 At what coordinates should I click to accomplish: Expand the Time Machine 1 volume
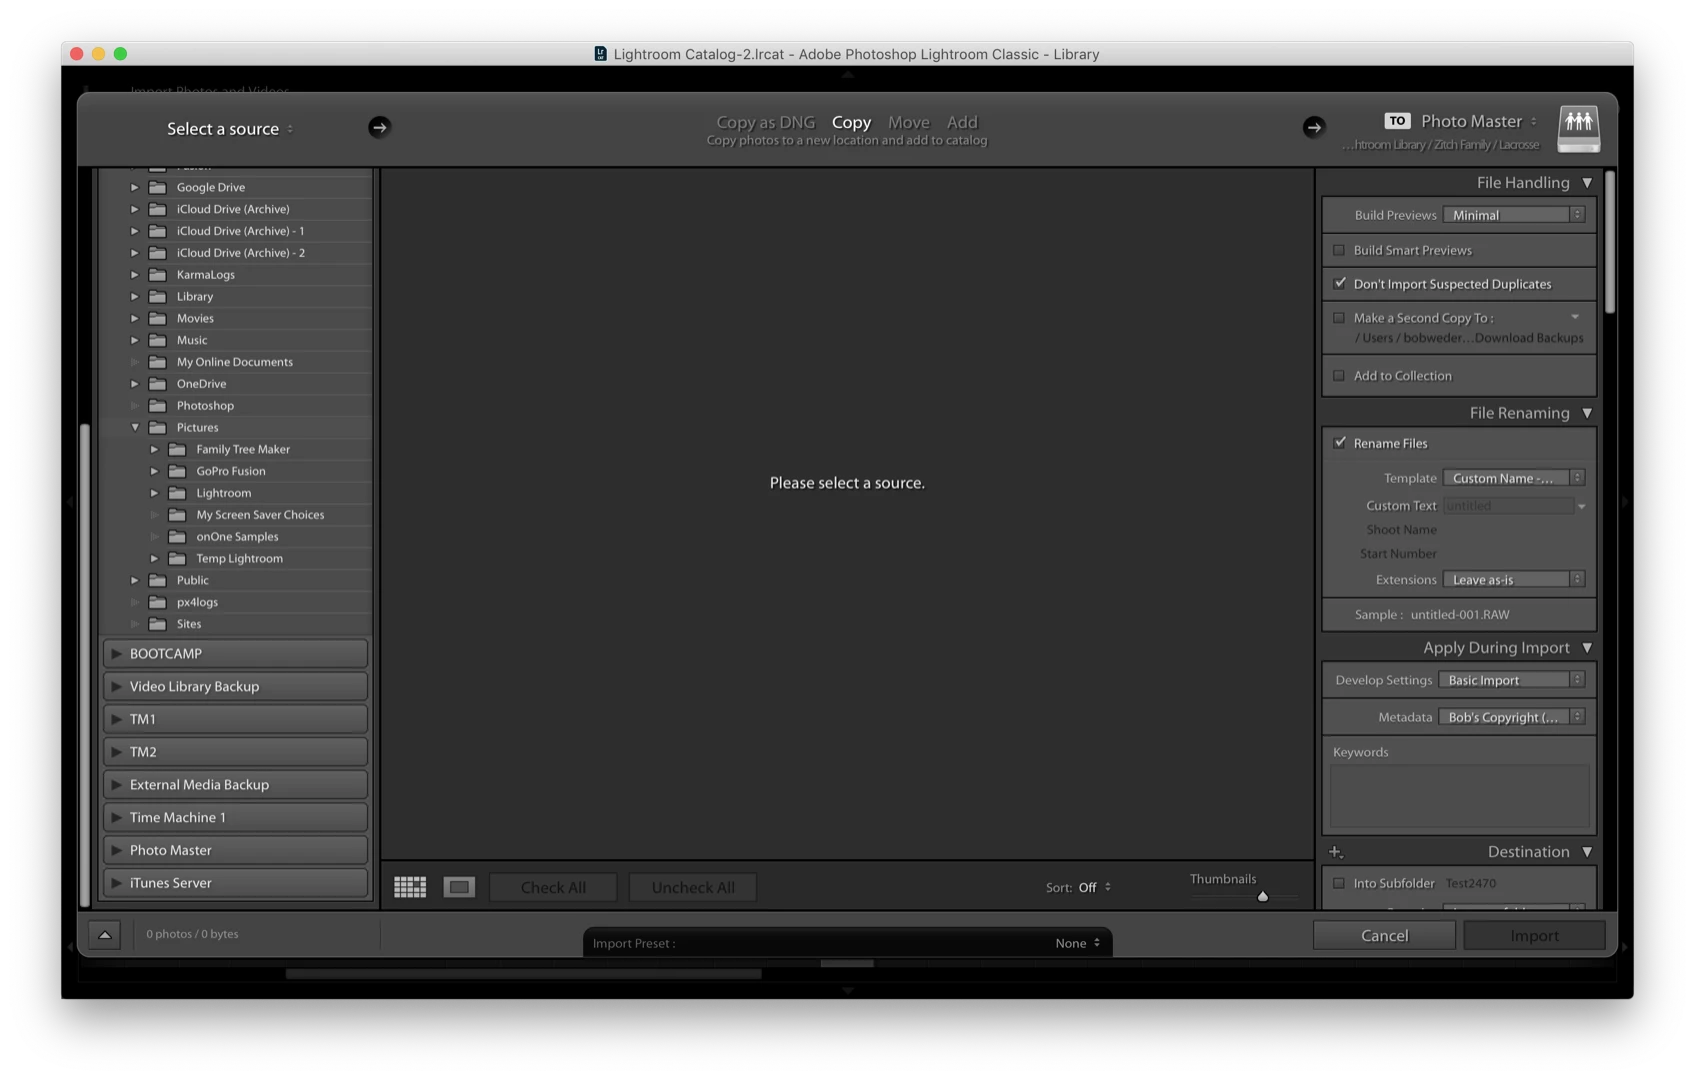(117, 818)
